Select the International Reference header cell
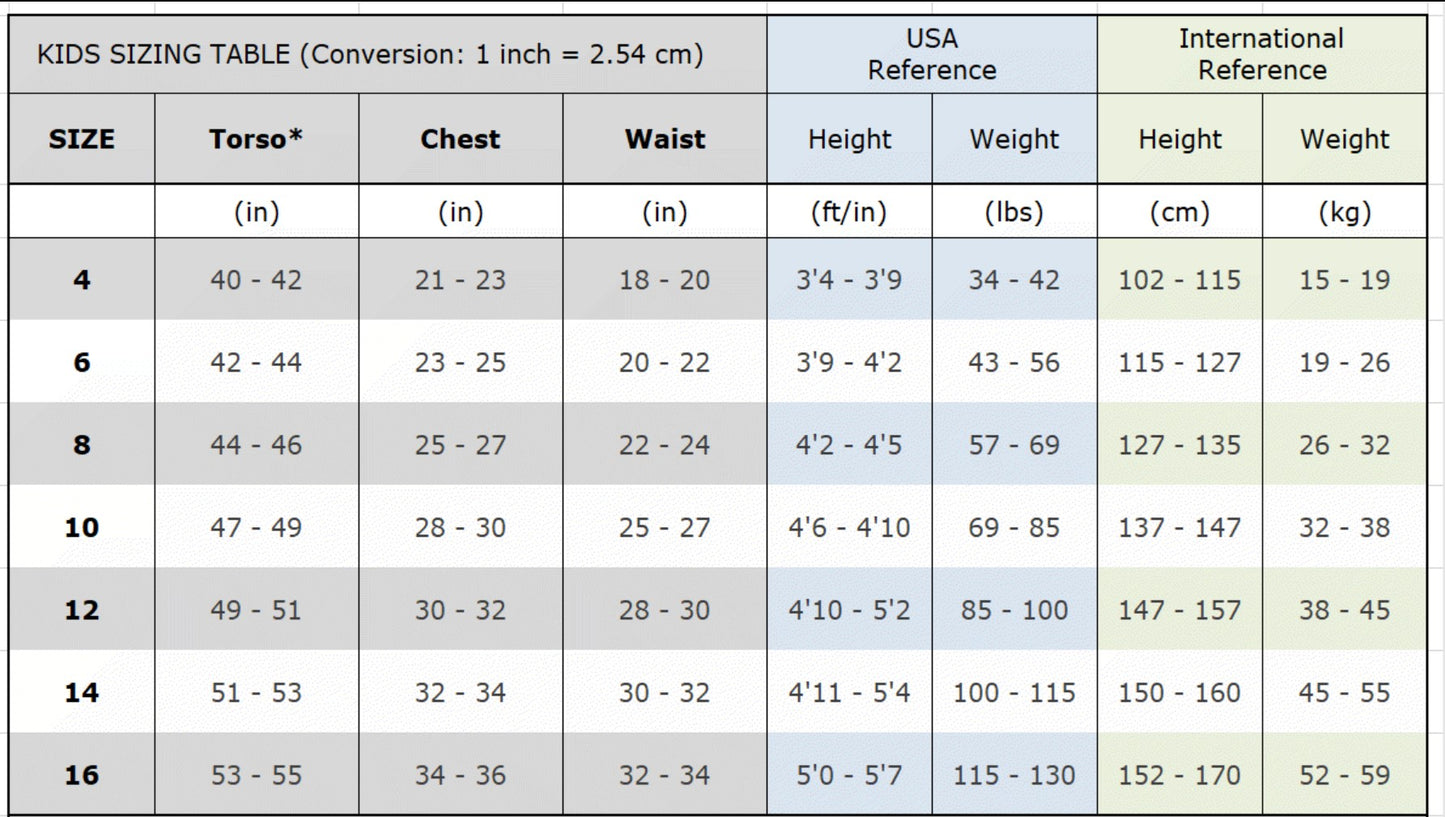 coord(1262,54)
